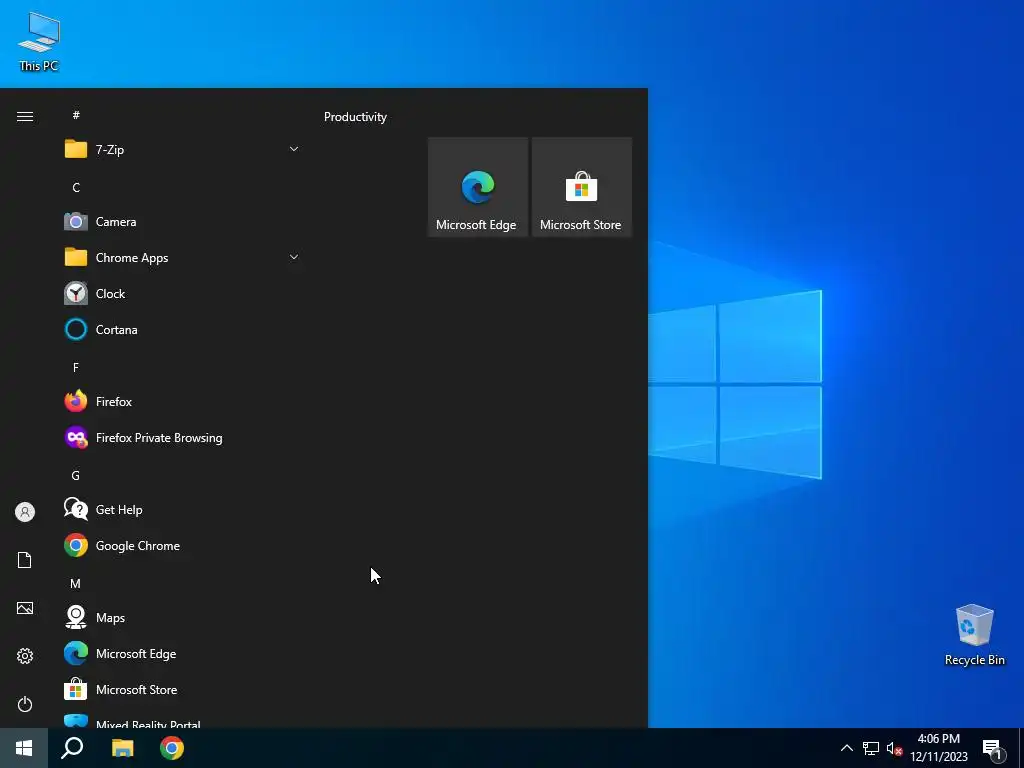This screenshot has width=1024, height=768.
Task: Expand the 7-Zip folder
Action: [x=182, y=150]
